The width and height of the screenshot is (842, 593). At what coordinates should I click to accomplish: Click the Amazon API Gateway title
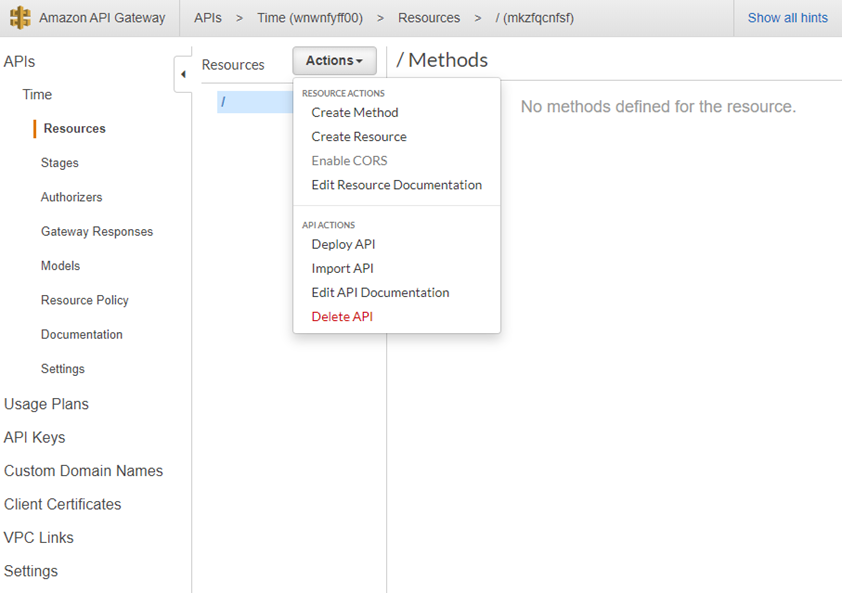tap(102, 18)
